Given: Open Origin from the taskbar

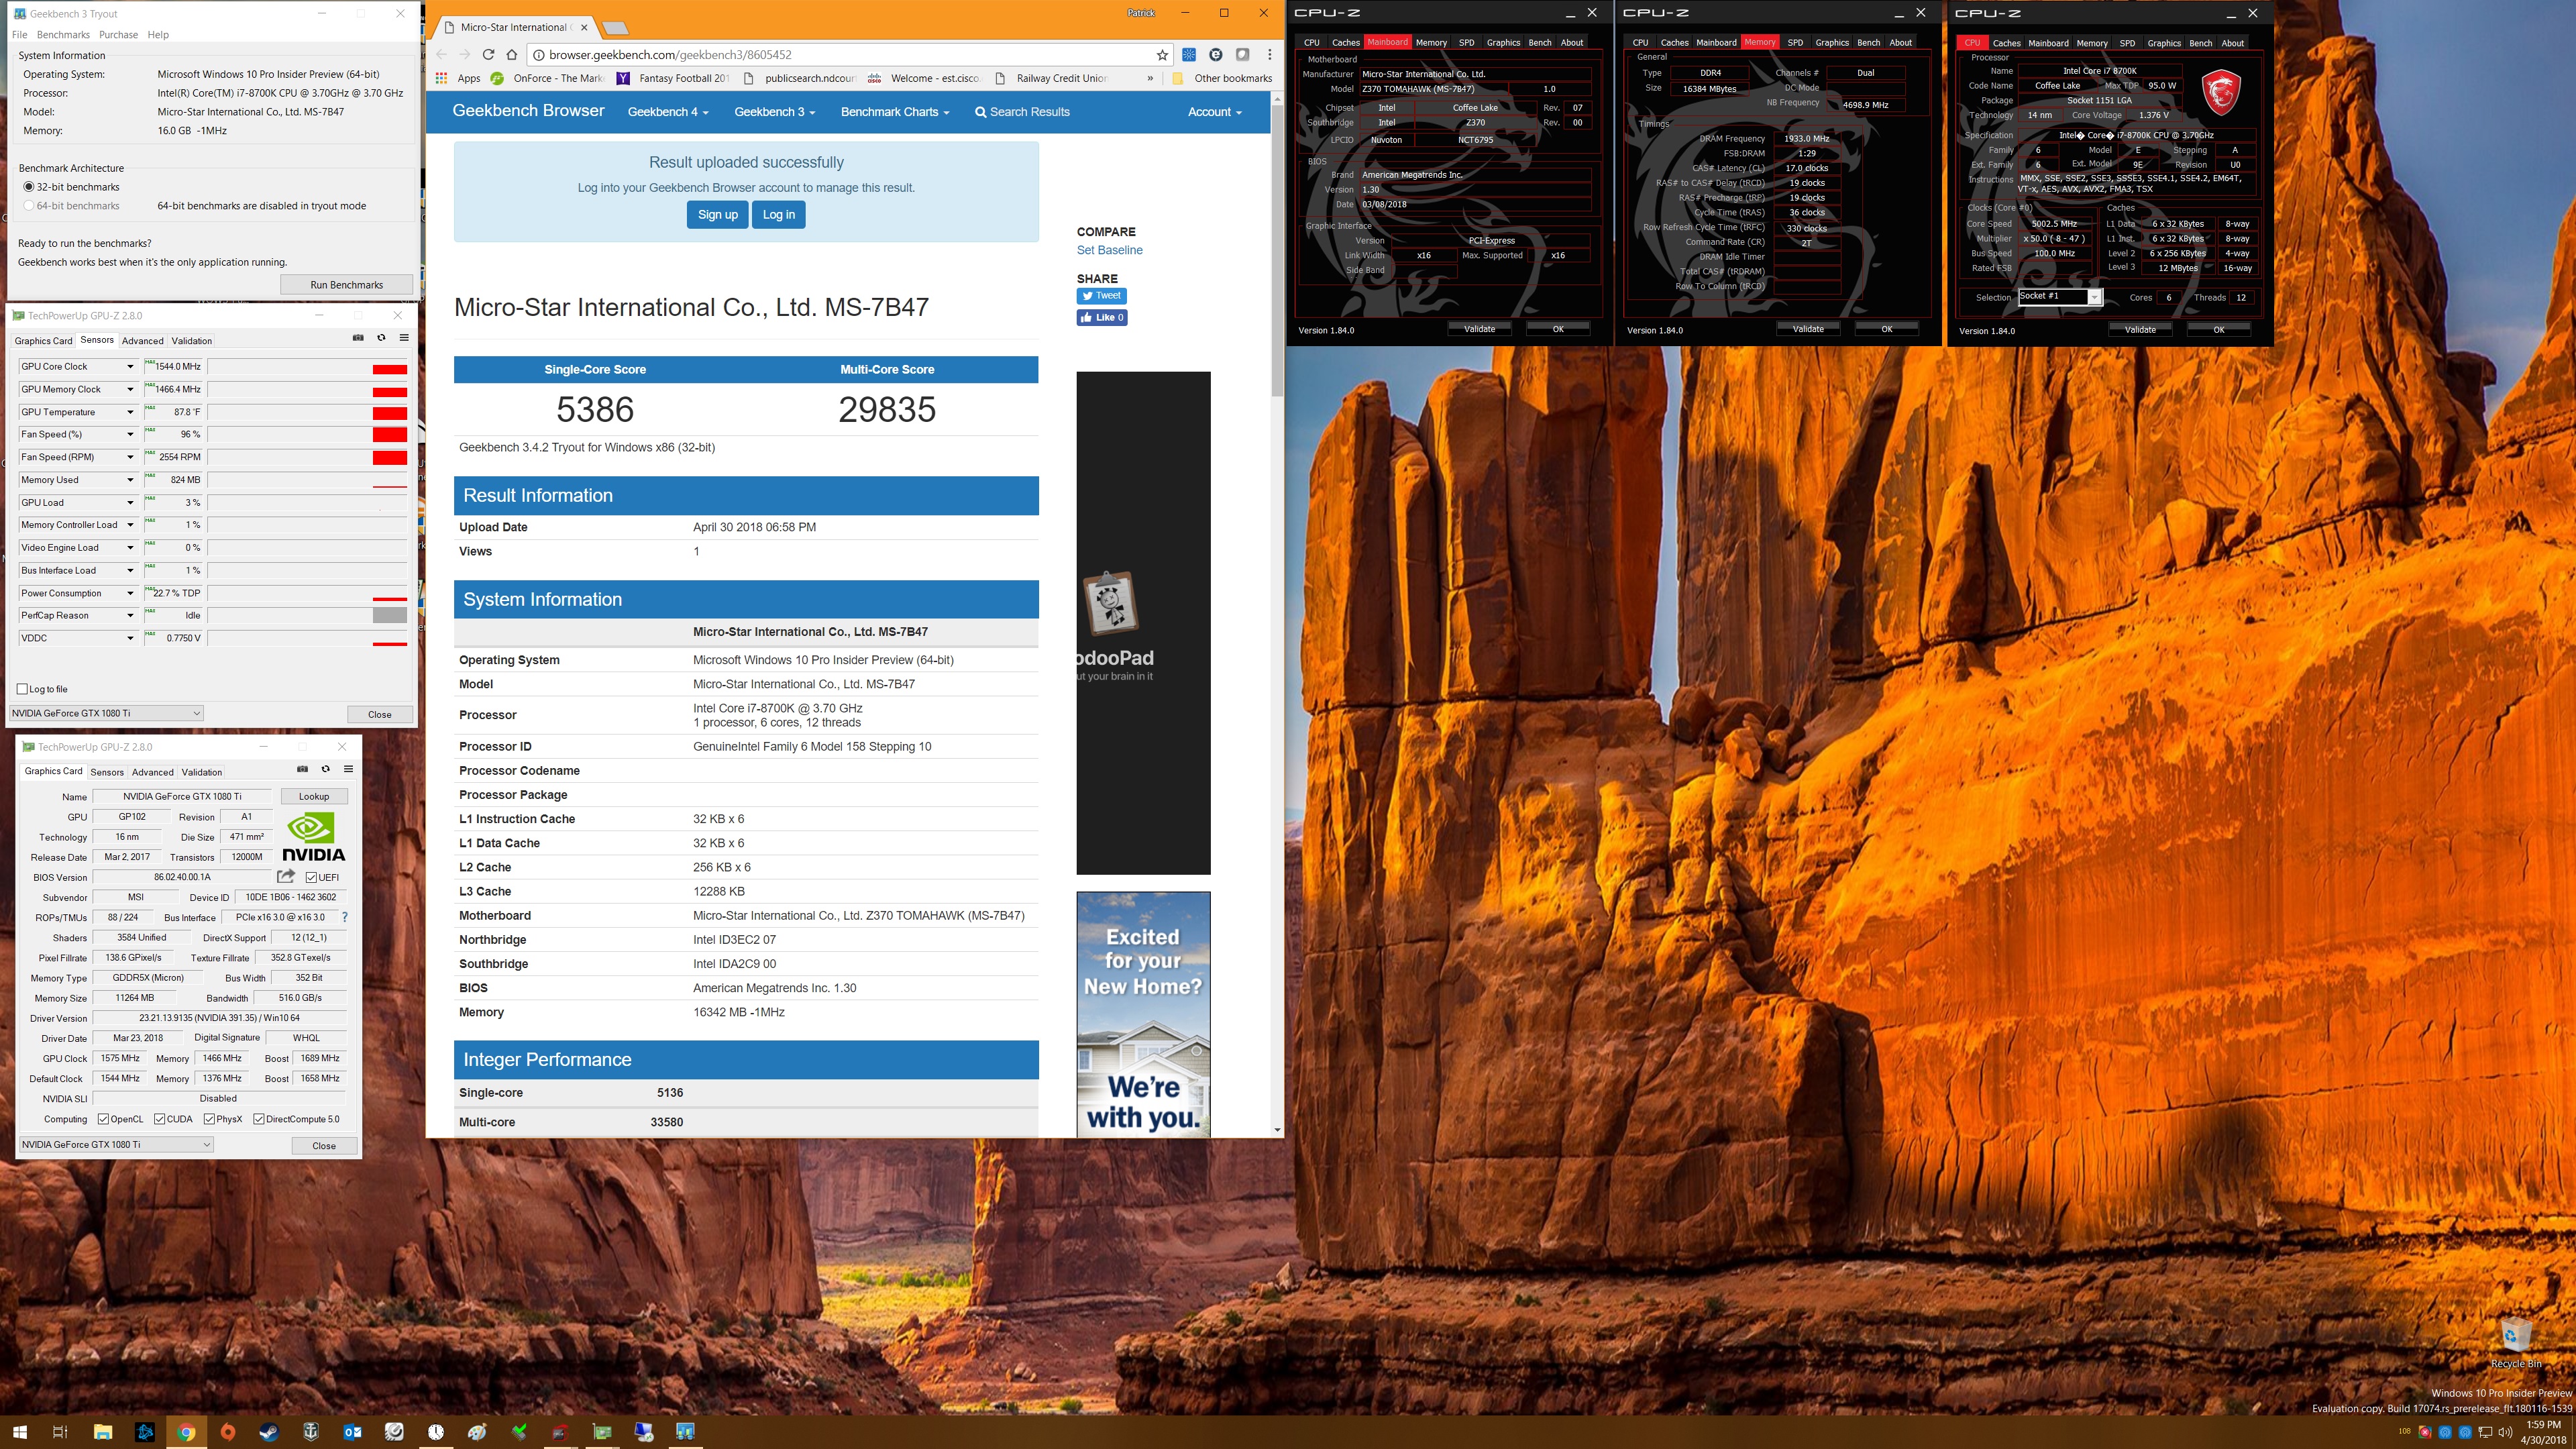Looking at the screenshot, I should [x=228, y=1432].
